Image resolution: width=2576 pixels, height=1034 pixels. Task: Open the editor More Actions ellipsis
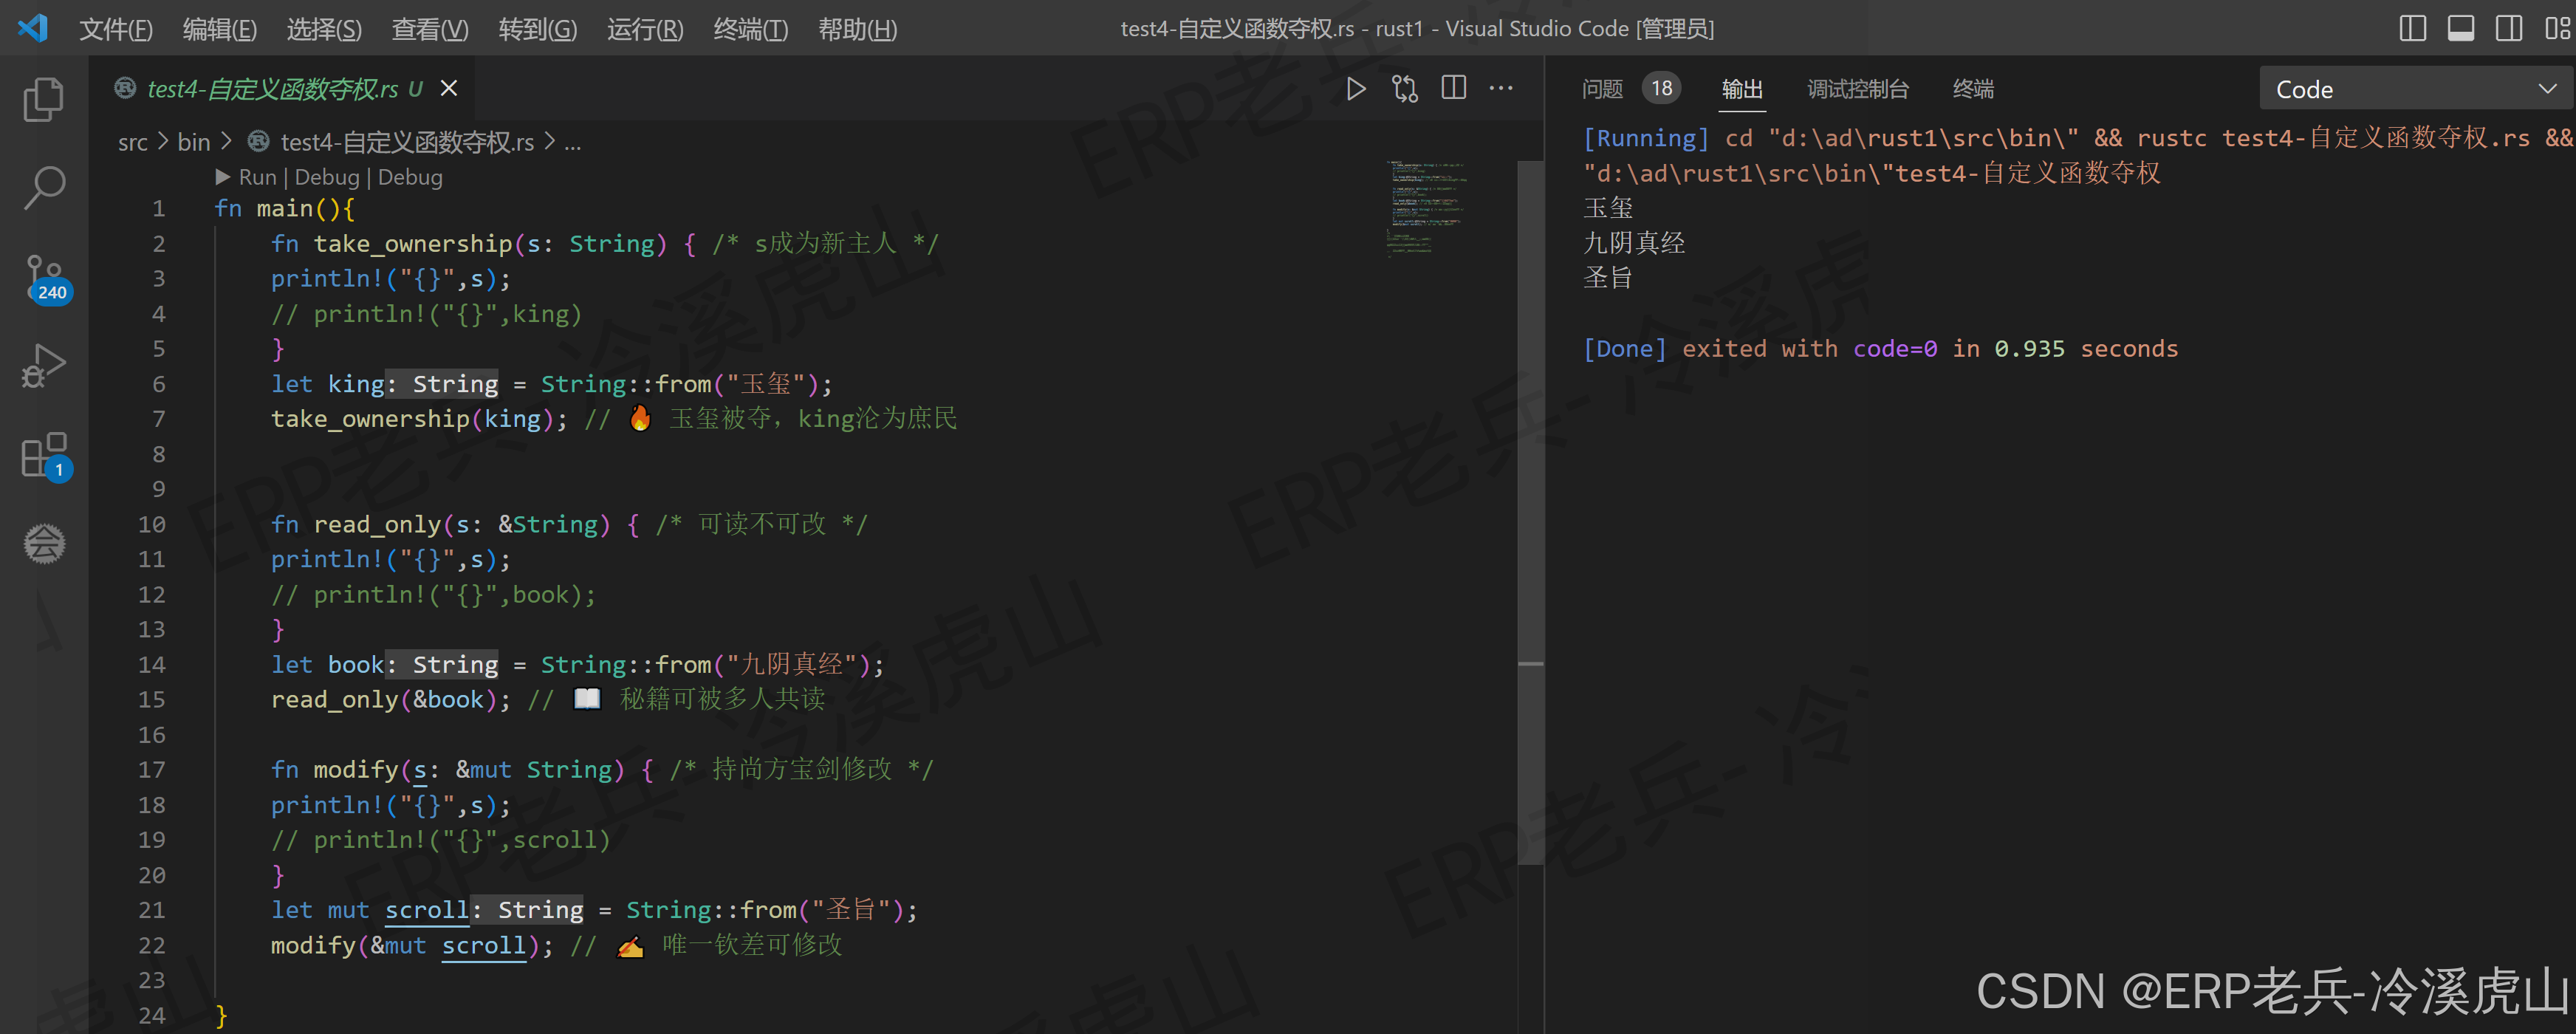coord(1500,89)
